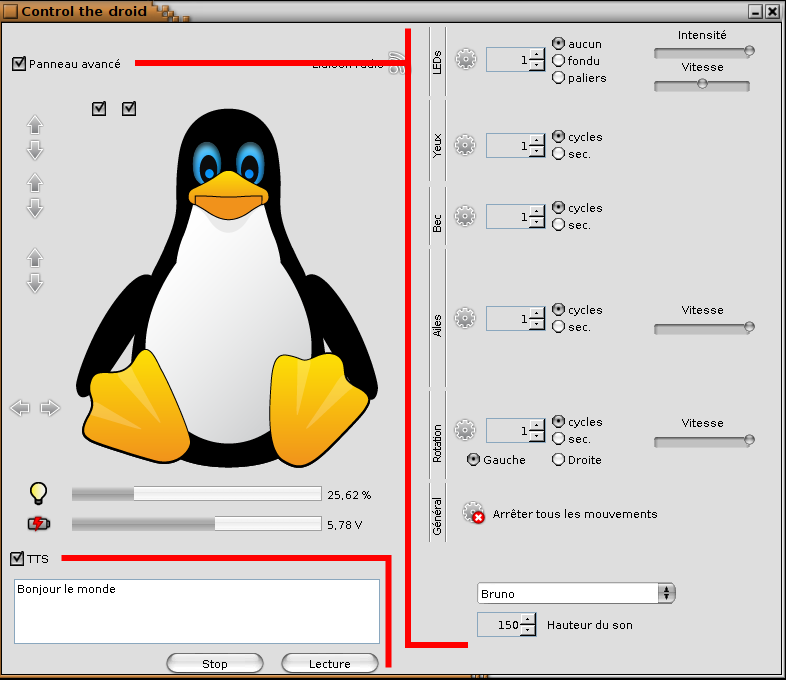Click the third up arrow near wings
Image resolution: width=786 pixels, height=680 pixels.
35,258
